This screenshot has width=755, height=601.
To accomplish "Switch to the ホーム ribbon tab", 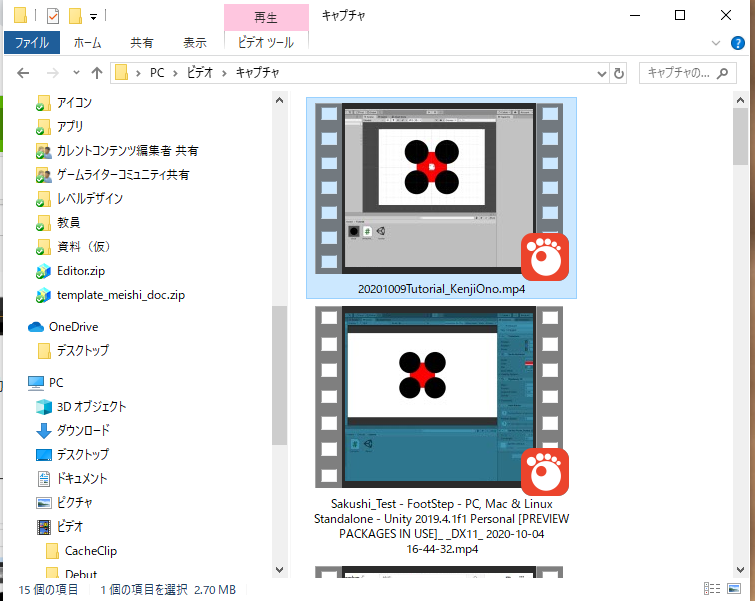I will click(87, 42).
